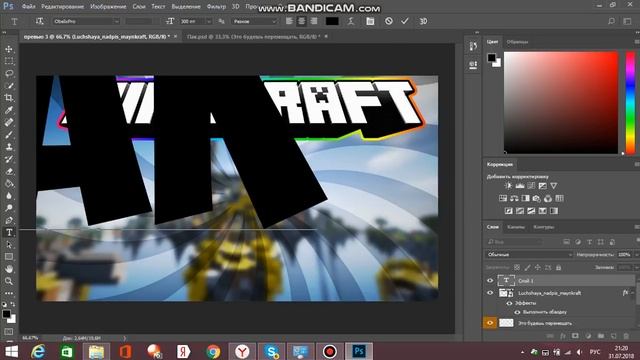
Task: Select the Eyedropper tool
Action: coord(9,110)
